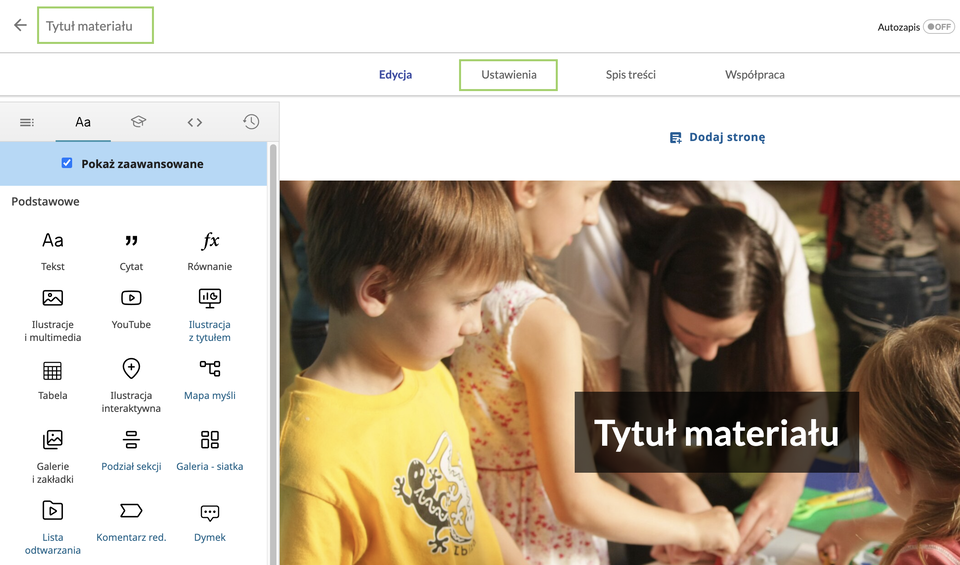Switch to Spis treści tab
The height and width of the screenshot is (565, 960).
pyautogui.click(x=630, y=75)
